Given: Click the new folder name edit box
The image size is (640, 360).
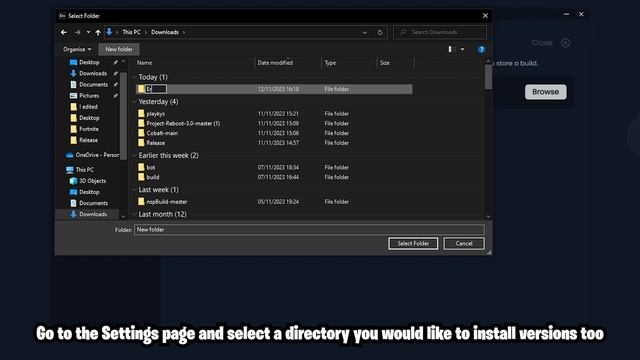Looking at the screenshot, I should (x=156, y=89).
